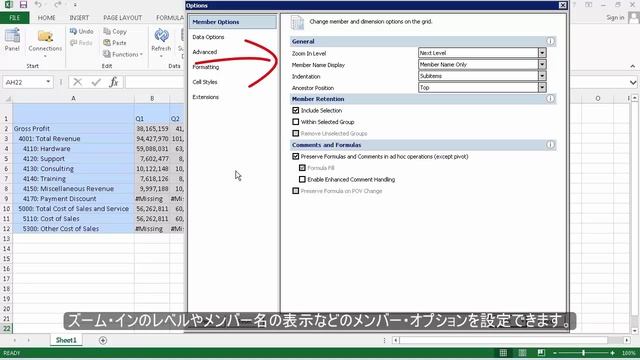Collapse the ribbon with the chevron
640x360 pixels.
[x=633, y=66]
